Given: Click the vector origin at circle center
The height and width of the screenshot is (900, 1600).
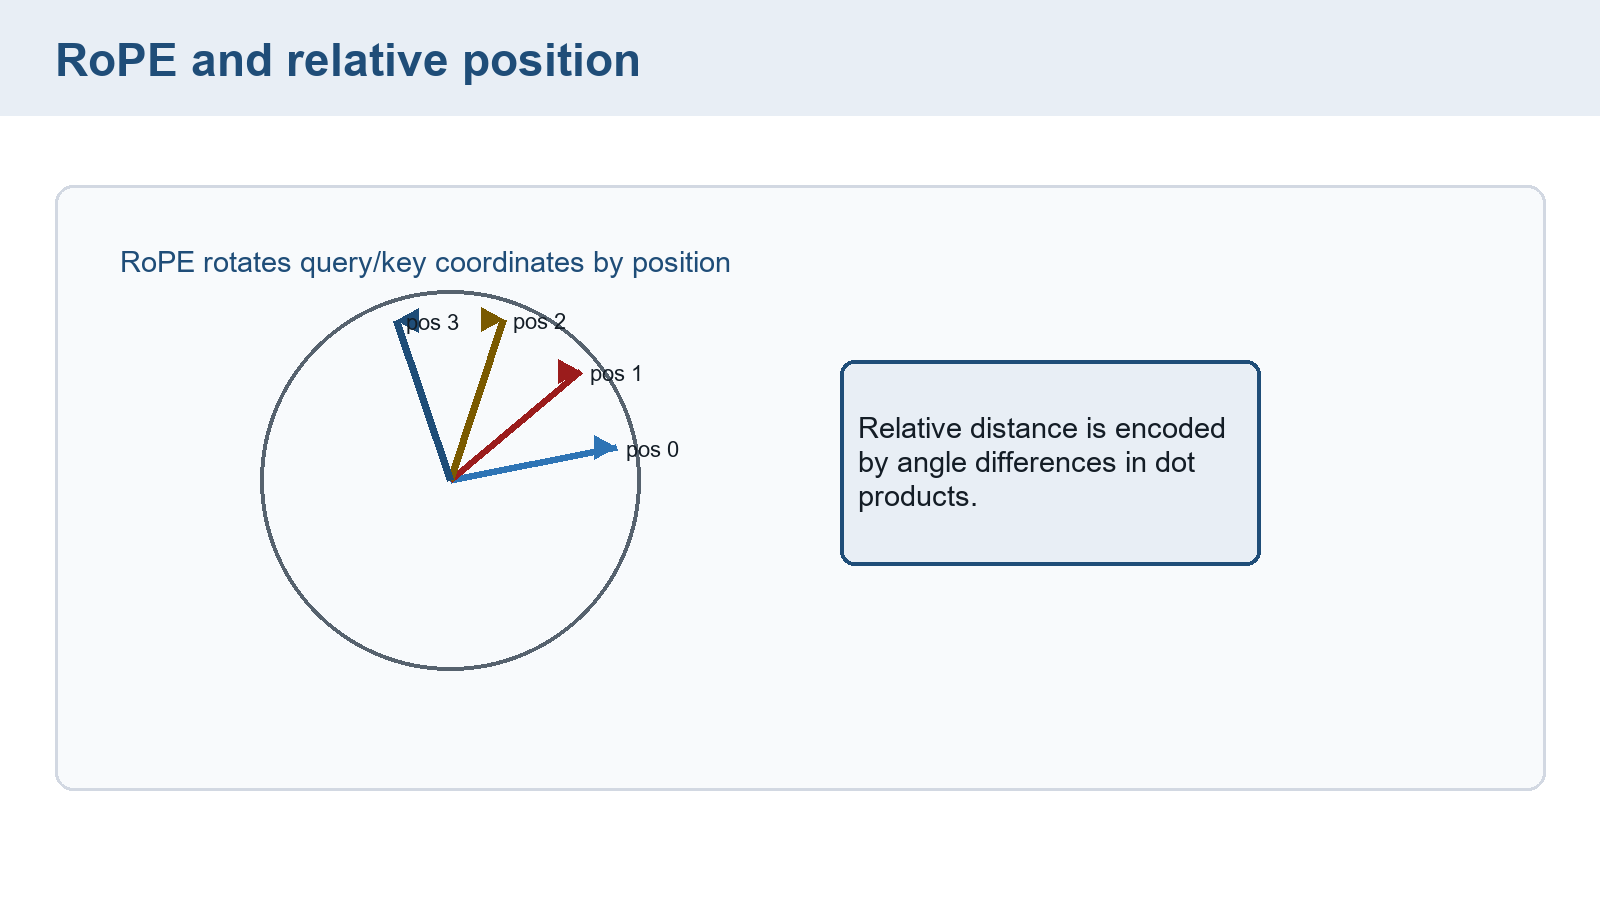Looking at the screenshot, I should [451, 480].
